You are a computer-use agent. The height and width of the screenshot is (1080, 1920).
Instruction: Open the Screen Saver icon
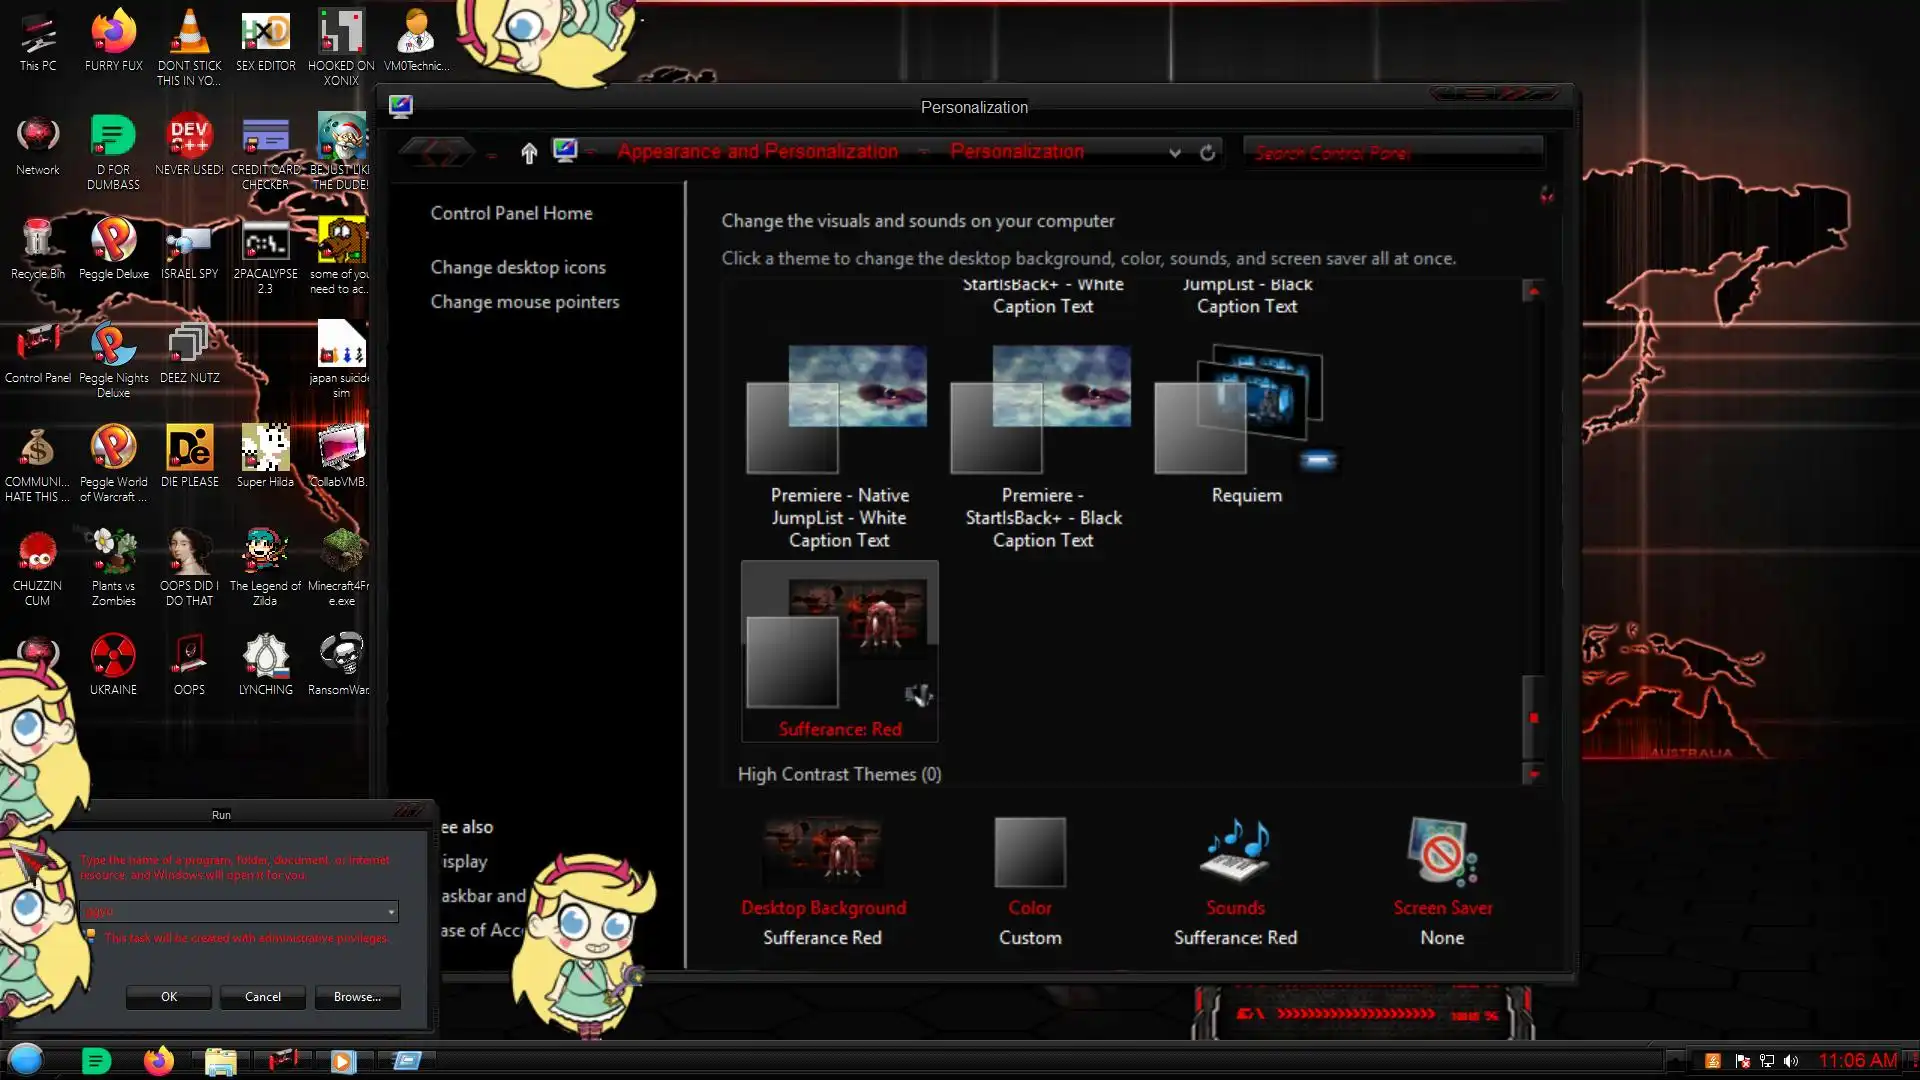1441,852
